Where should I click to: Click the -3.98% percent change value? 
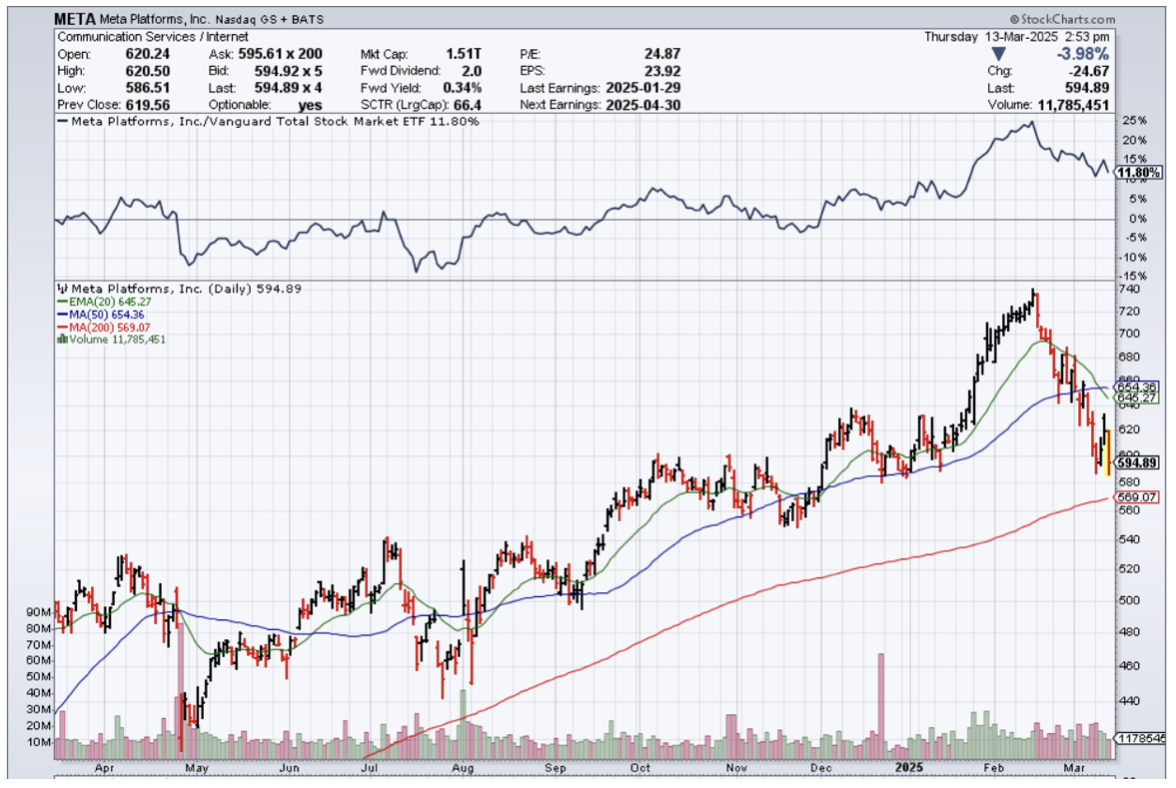1084,53
